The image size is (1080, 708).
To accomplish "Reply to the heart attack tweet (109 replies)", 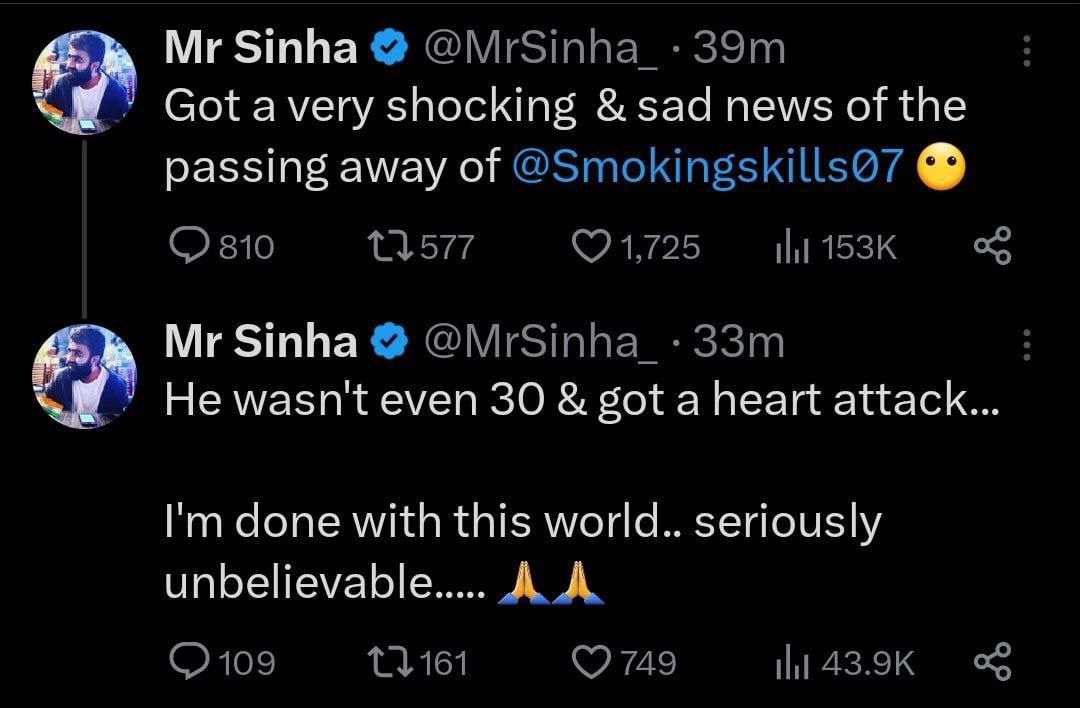I will pyautogui.click(x=188, y=662).
